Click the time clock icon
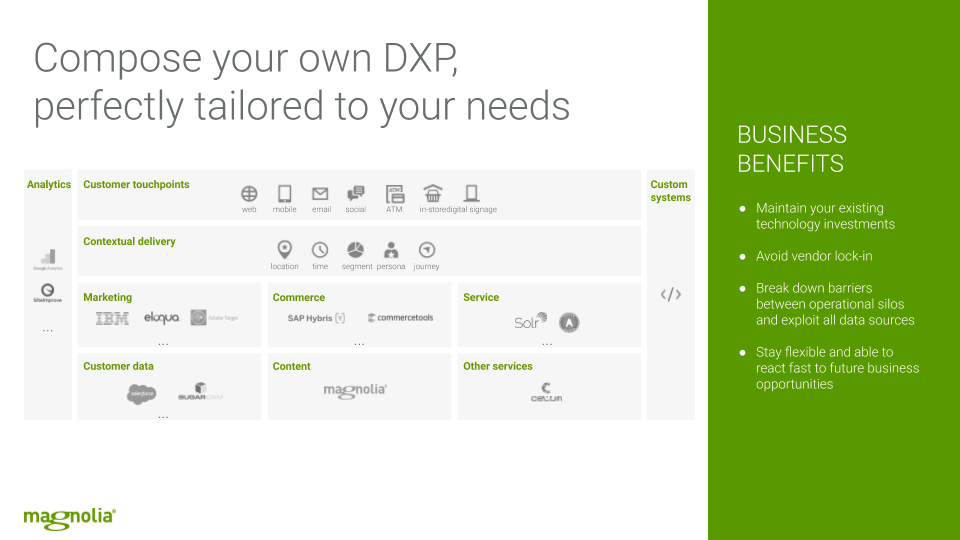This screenshot has height=540, width=960. (x=320, y=250)
